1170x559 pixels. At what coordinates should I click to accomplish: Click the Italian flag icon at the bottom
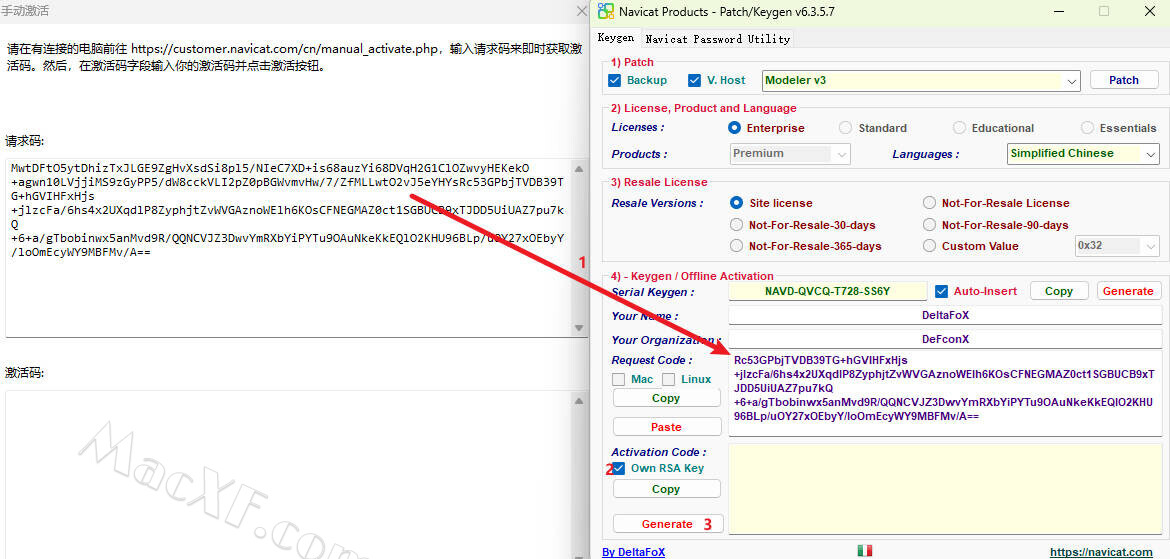[864, 550]
